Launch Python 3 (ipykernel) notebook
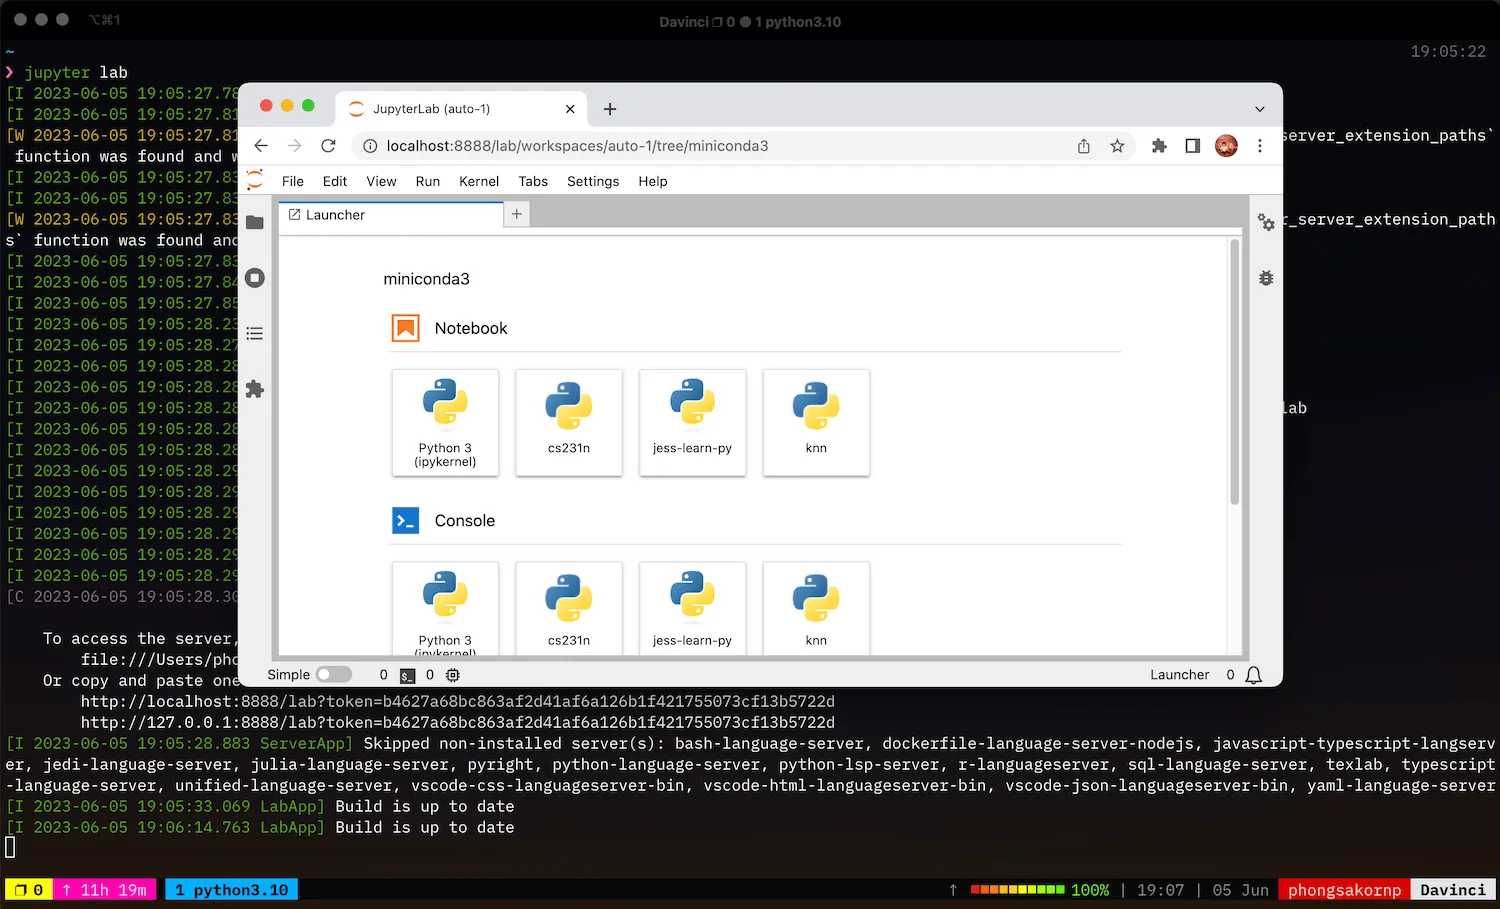Image resolution: width=1500 pixels, height=909 pixels. coord(445,422)
